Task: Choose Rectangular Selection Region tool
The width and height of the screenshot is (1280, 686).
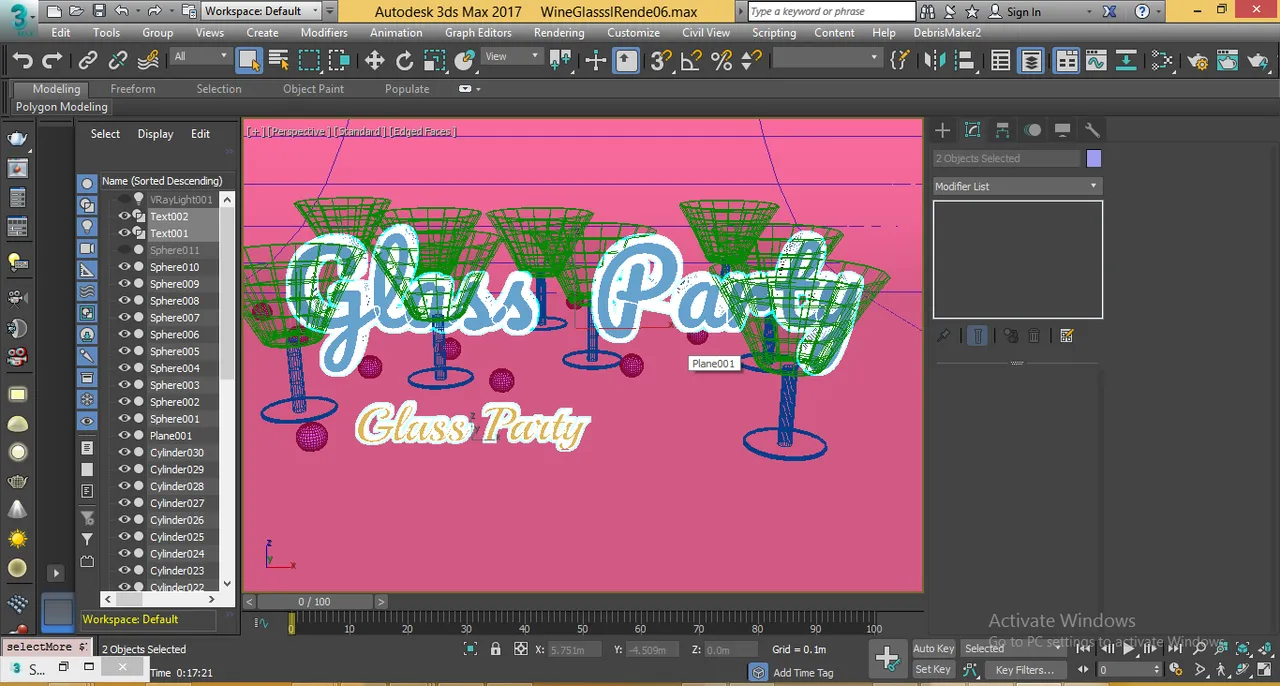Action: click(x=309, y=61)
